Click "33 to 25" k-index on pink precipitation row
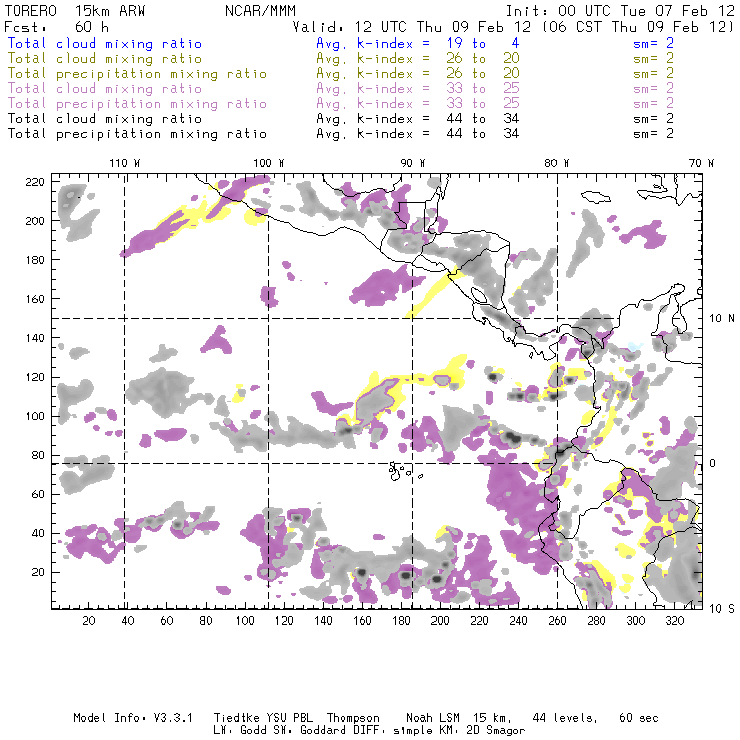This screenshot has width=740, height=740. click(483, 104)
